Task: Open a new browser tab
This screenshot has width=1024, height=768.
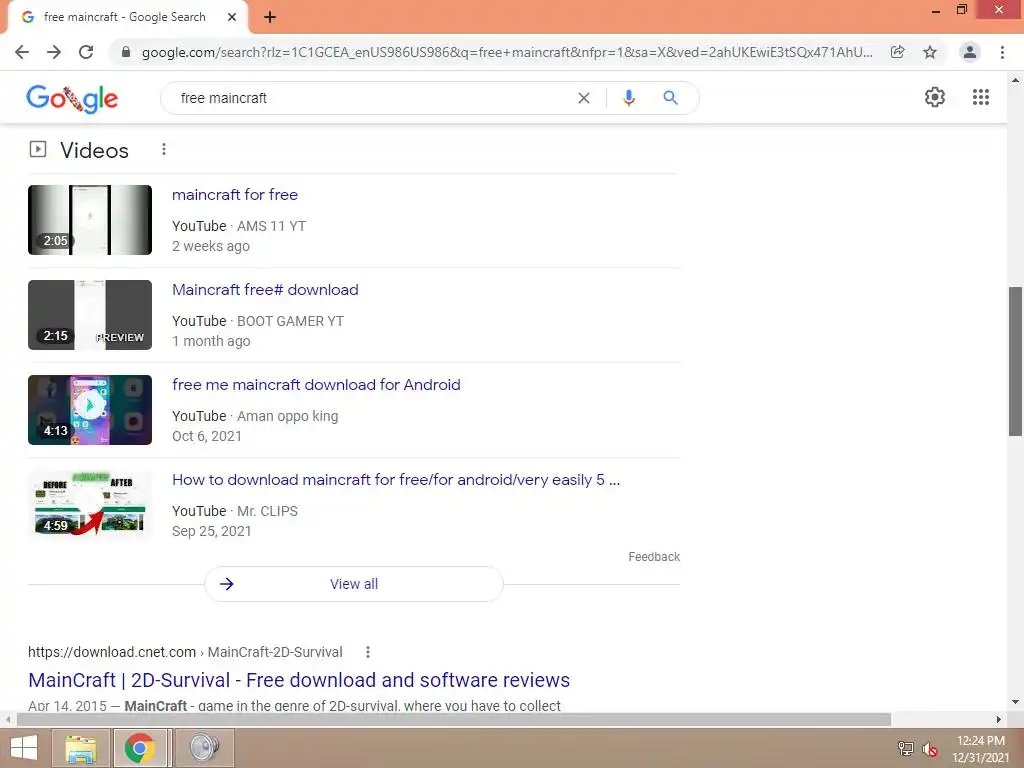Action: point(270,18)
